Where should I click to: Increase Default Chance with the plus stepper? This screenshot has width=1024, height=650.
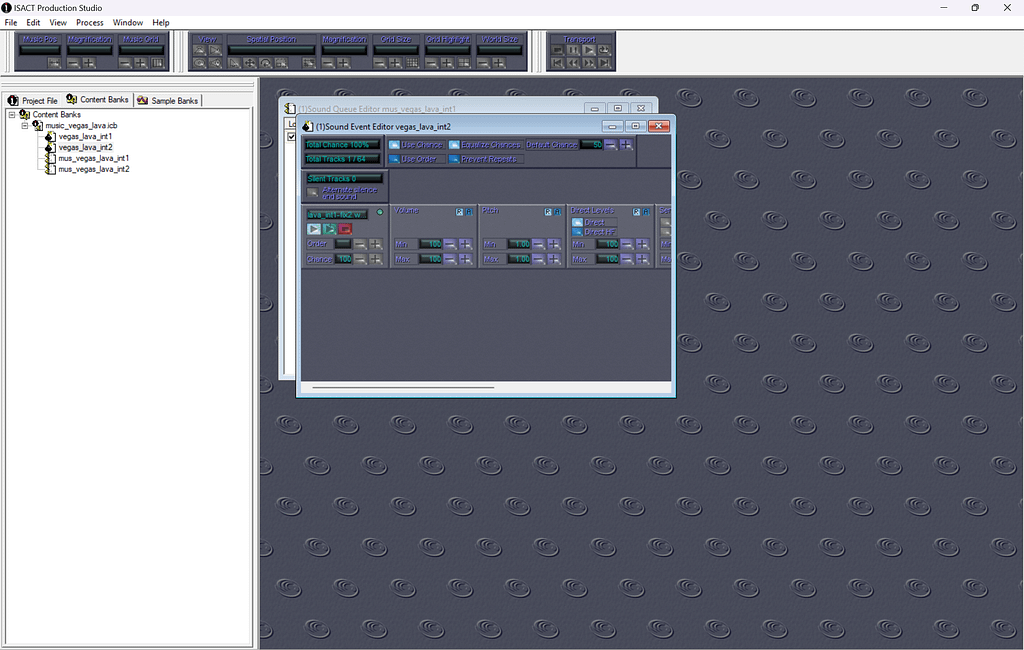625,145
